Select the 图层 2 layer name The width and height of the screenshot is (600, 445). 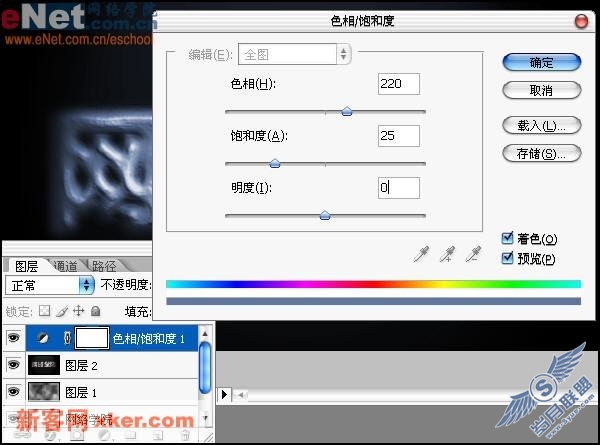pyautogui.click(x=81, y=365)
